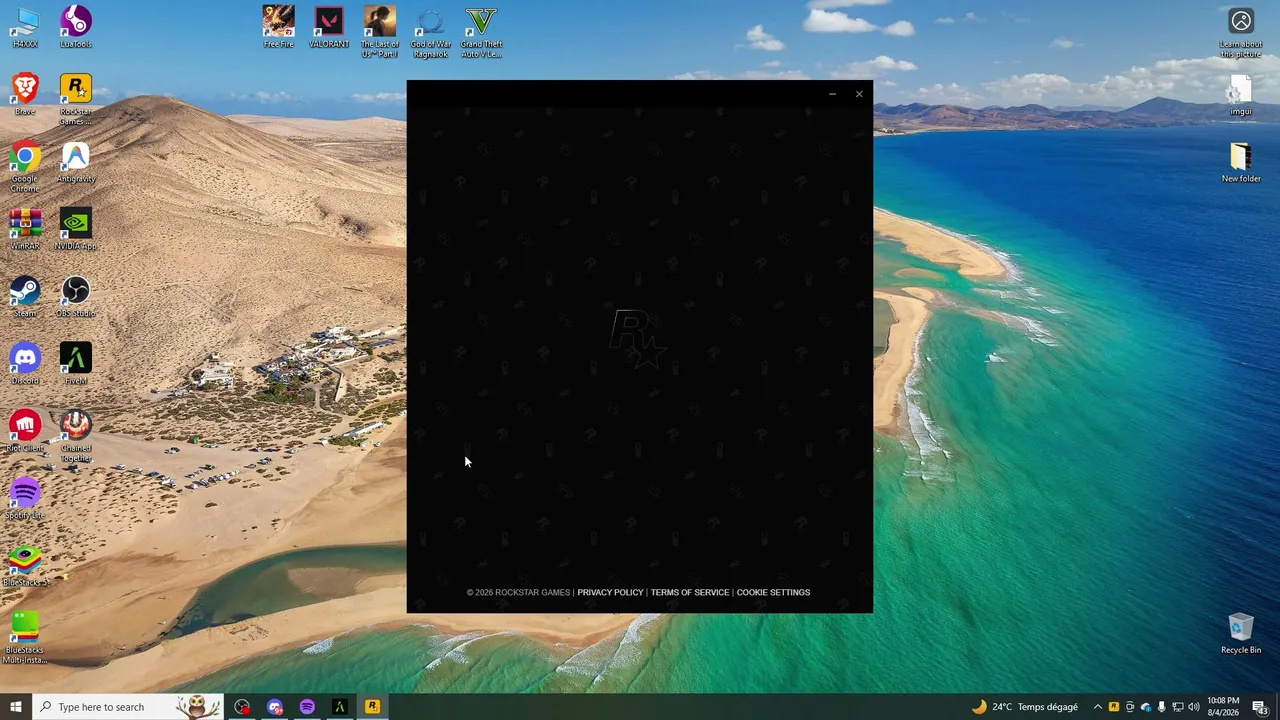Click the taskbar search box

pos(128,707)
